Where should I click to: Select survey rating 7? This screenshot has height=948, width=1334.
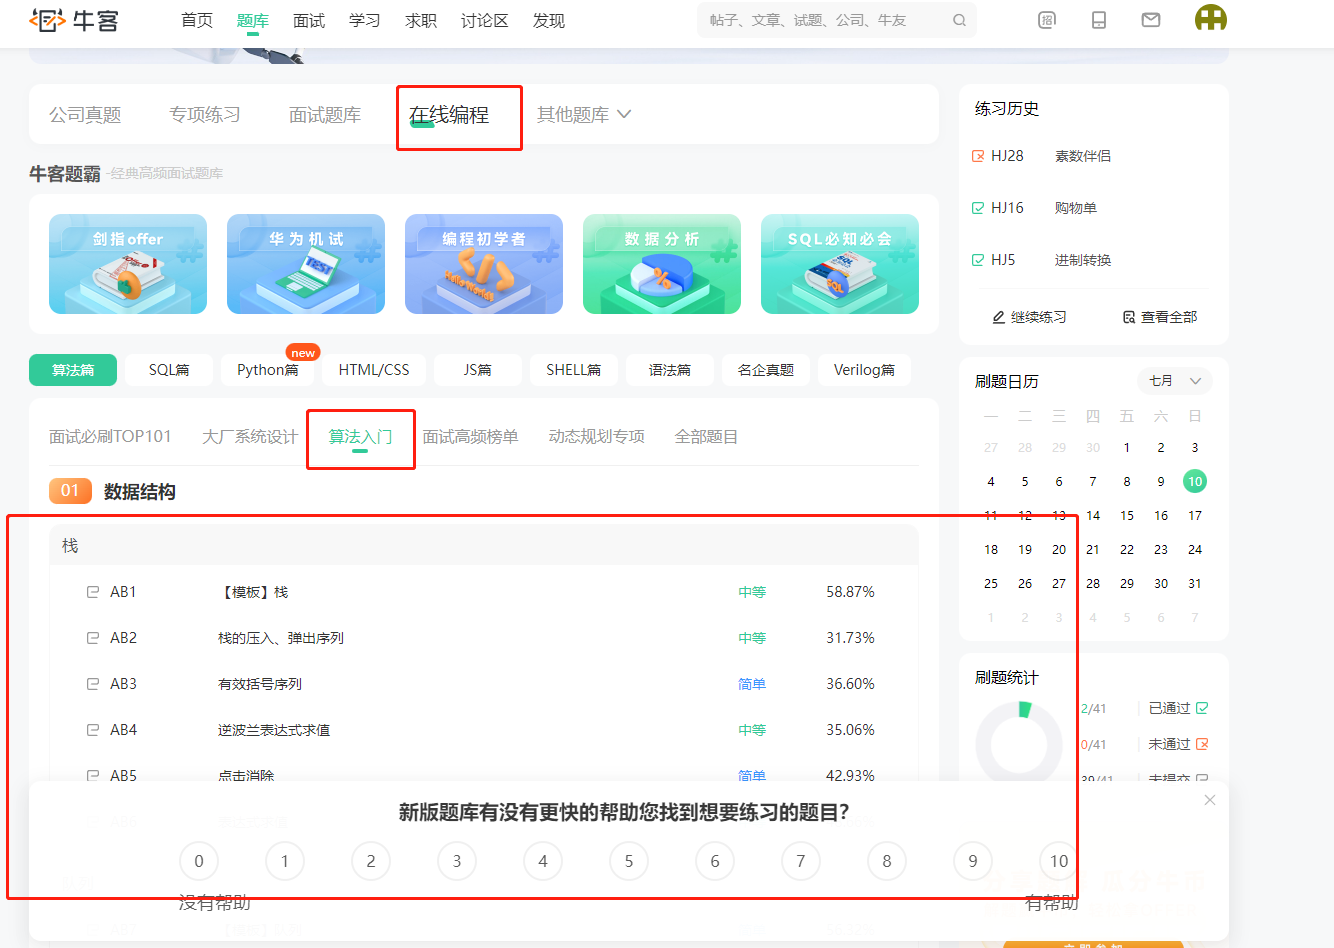coord(801,861)
